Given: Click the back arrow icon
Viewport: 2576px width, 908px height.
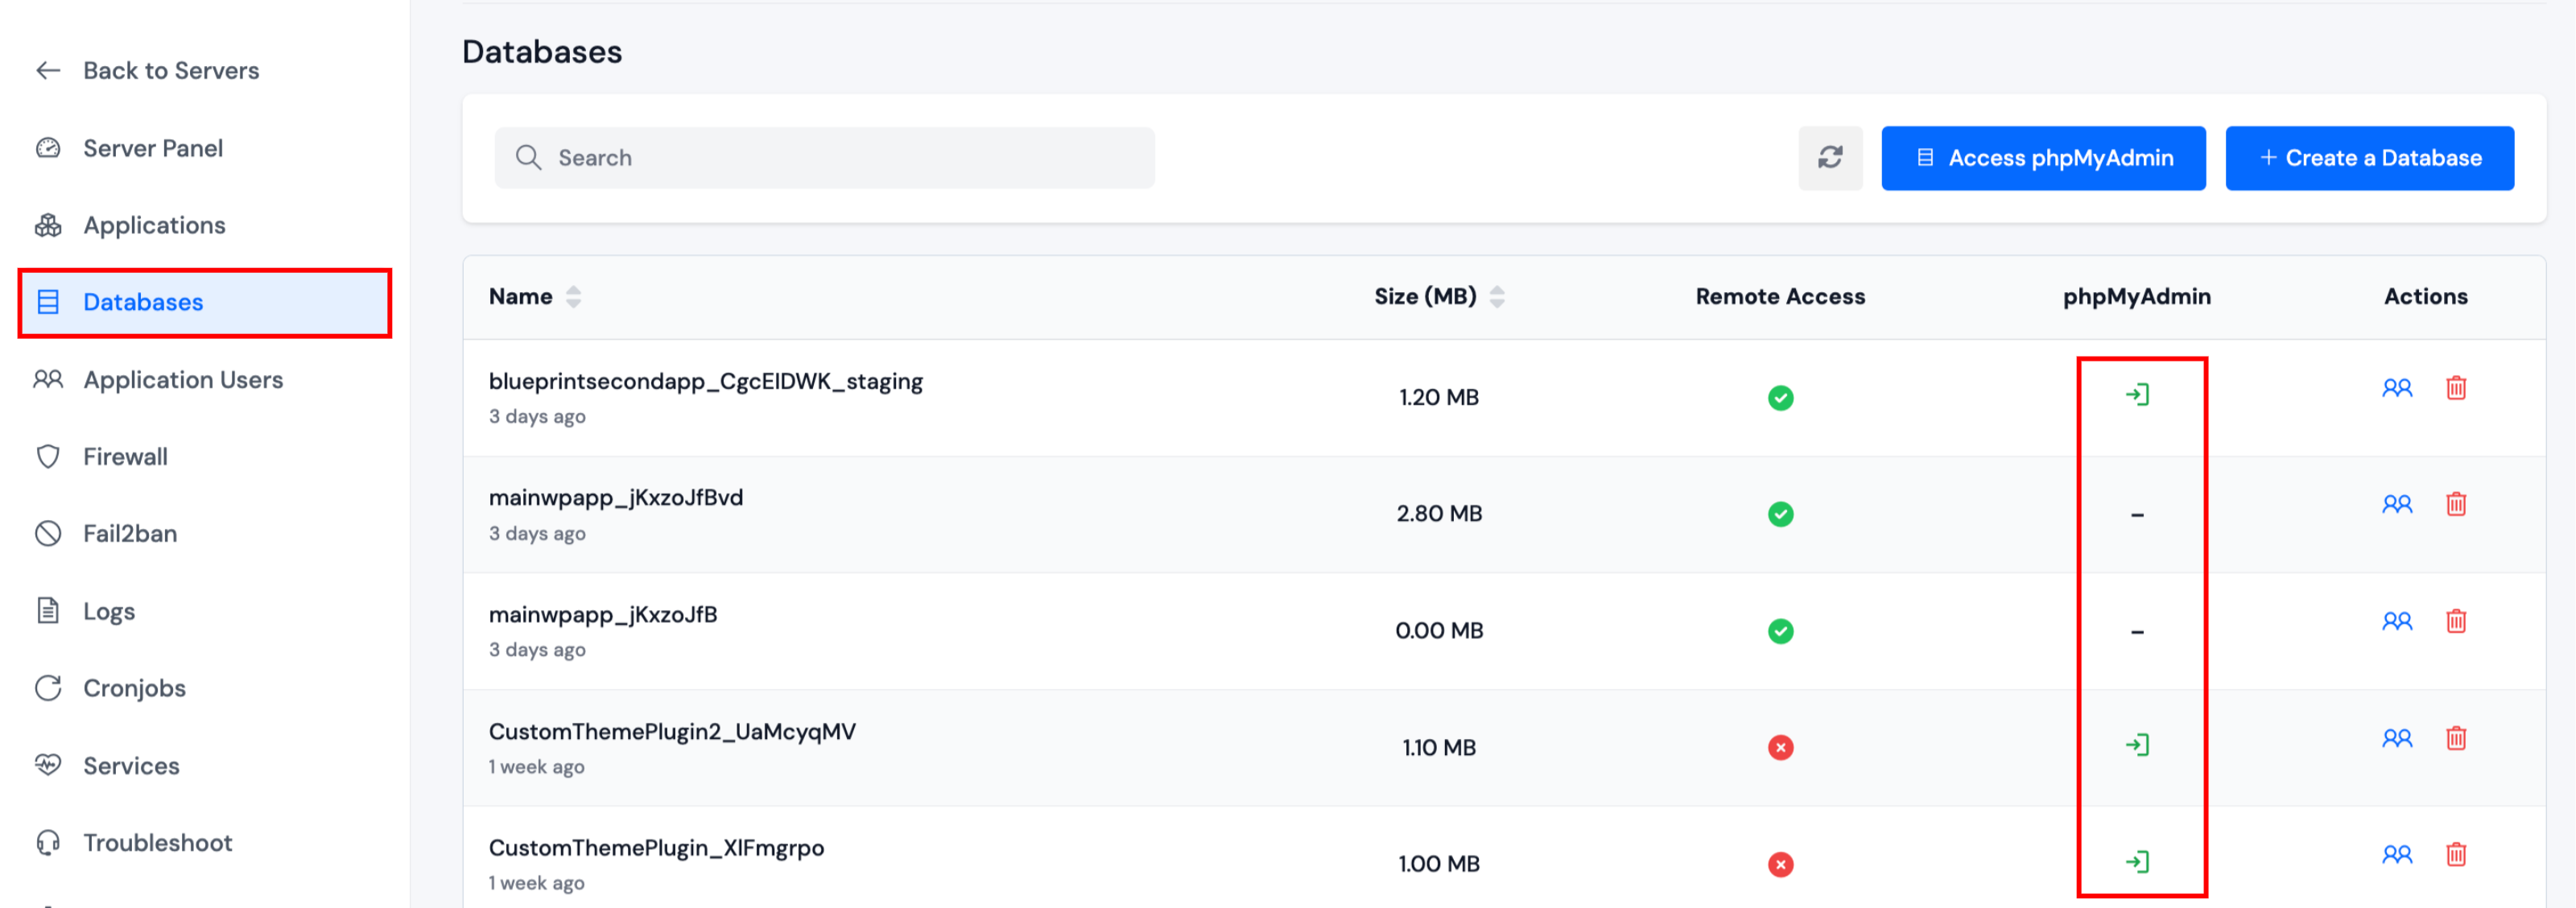Looking at the screenshot, I should click(x=48, y=70).
